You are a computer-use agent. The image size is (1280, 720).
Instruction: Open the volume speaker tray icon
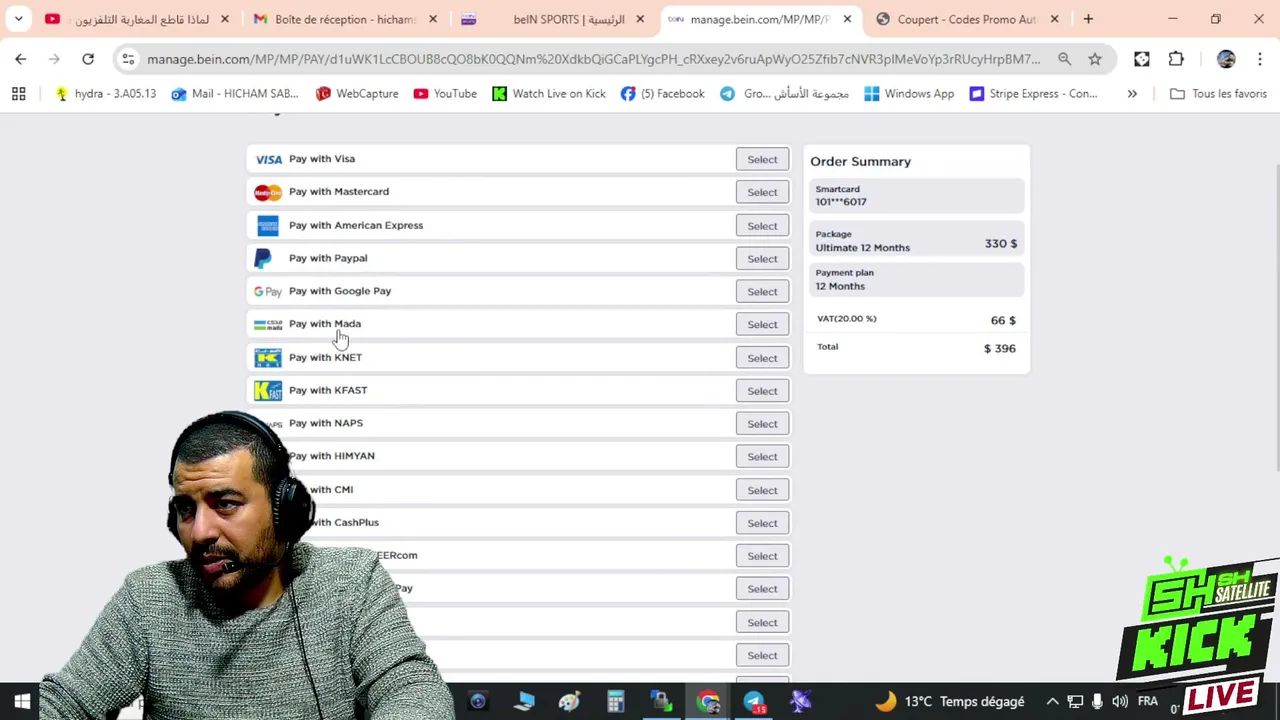1120,702
